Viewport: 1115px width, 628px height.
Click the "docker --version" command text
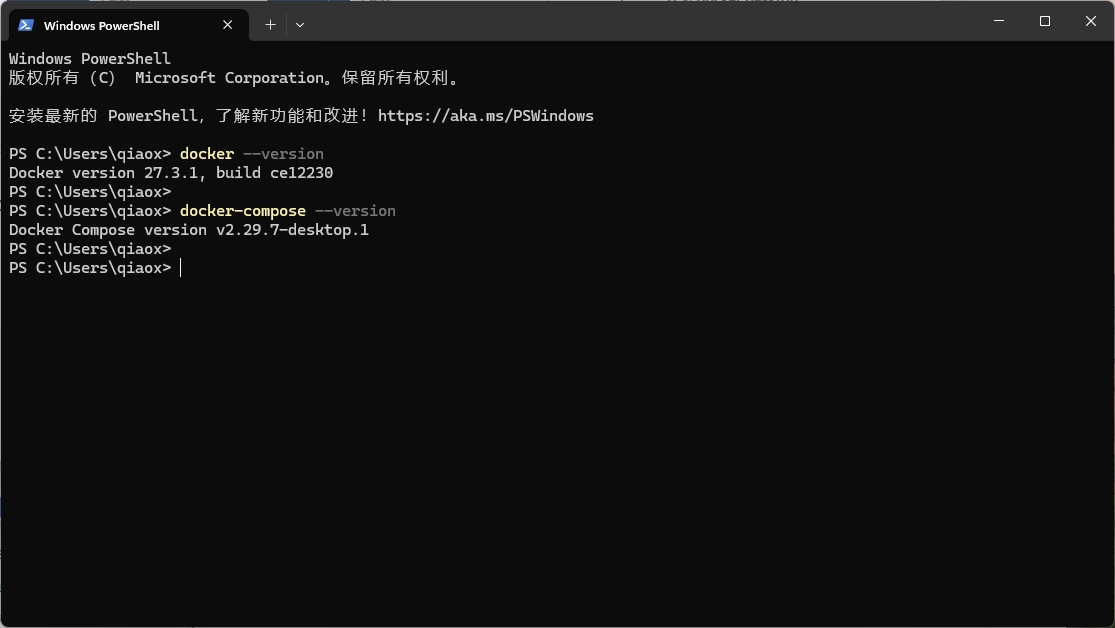(x=251, y=154)
